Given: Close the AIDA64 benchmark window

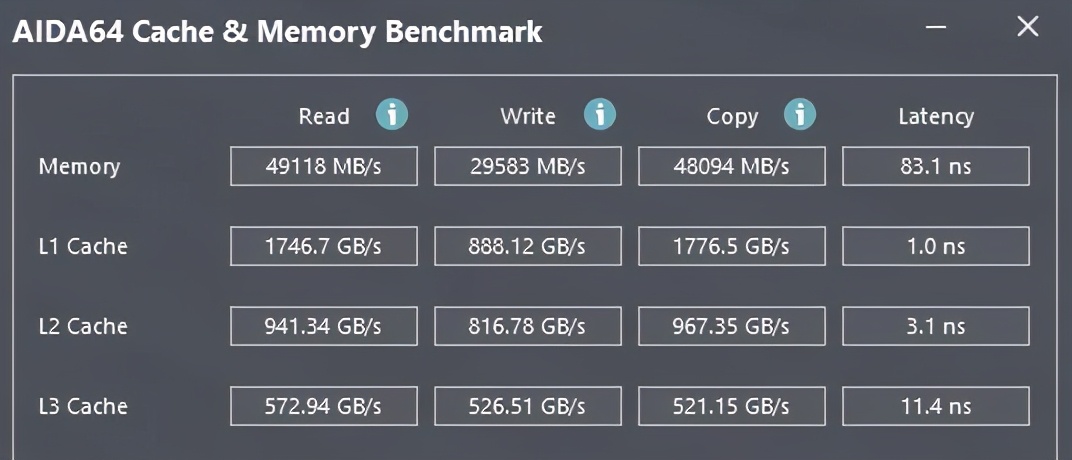Looking at the screenshot, I should click(1028, 27).
